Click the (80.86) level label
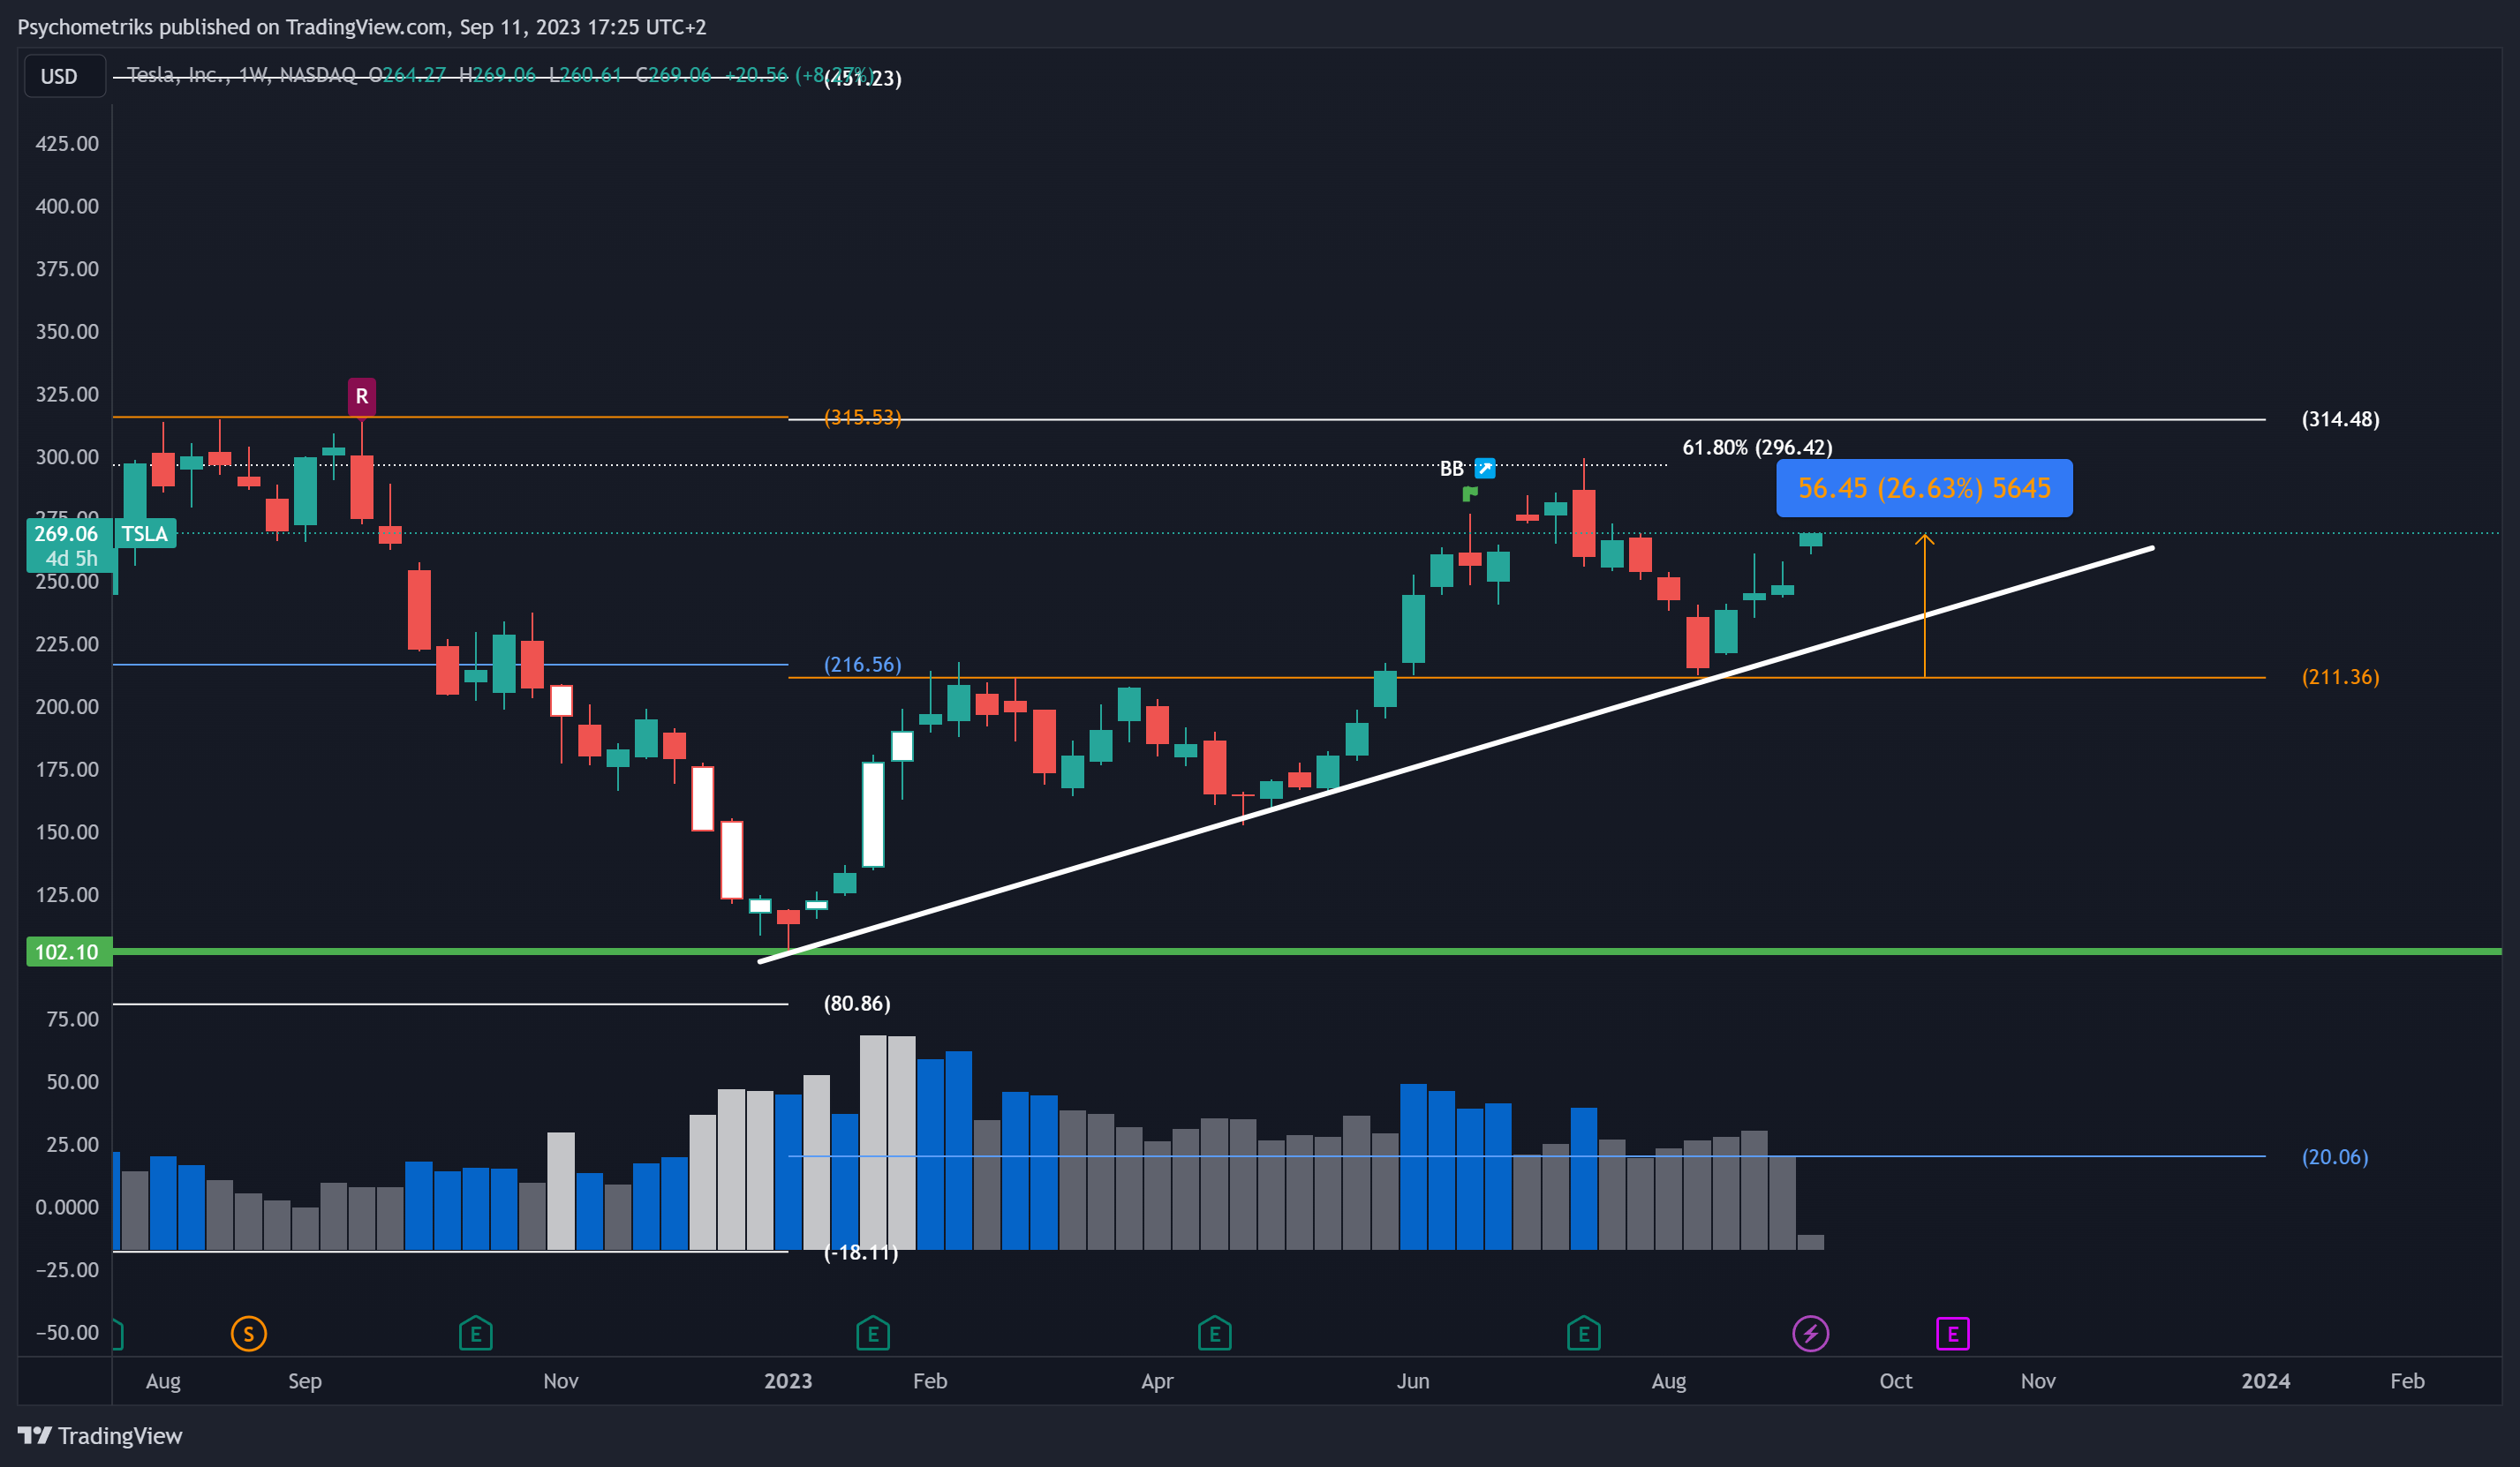 coord(857,1003)
